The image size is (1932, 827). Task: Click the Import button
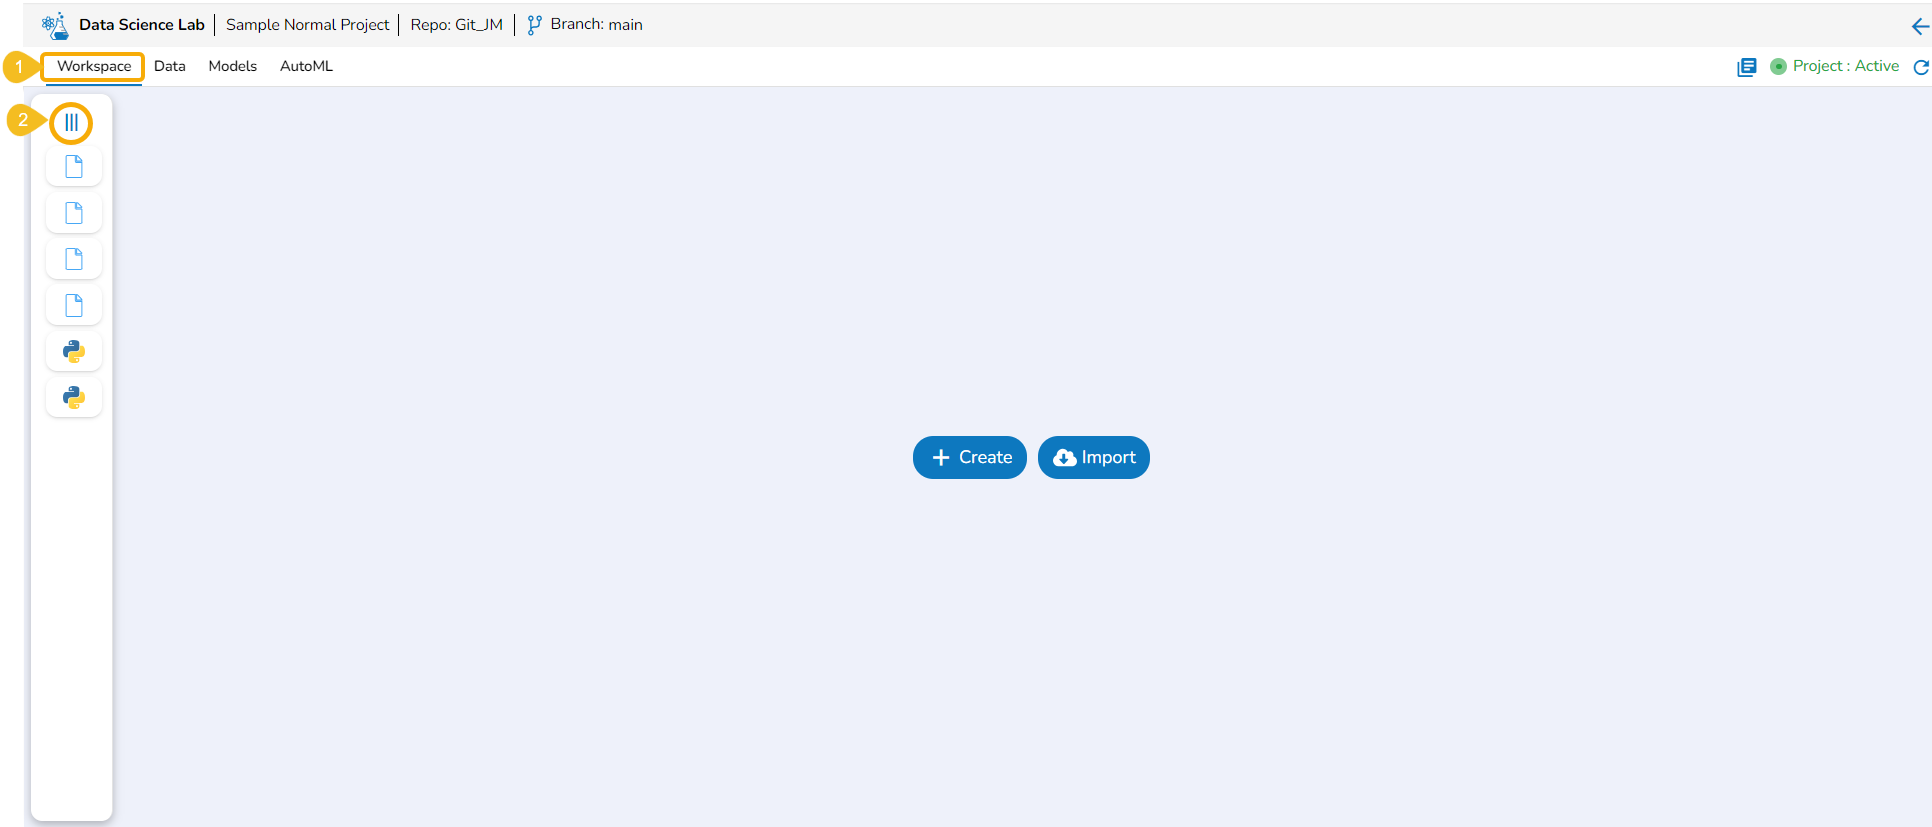click(1094, 457)
